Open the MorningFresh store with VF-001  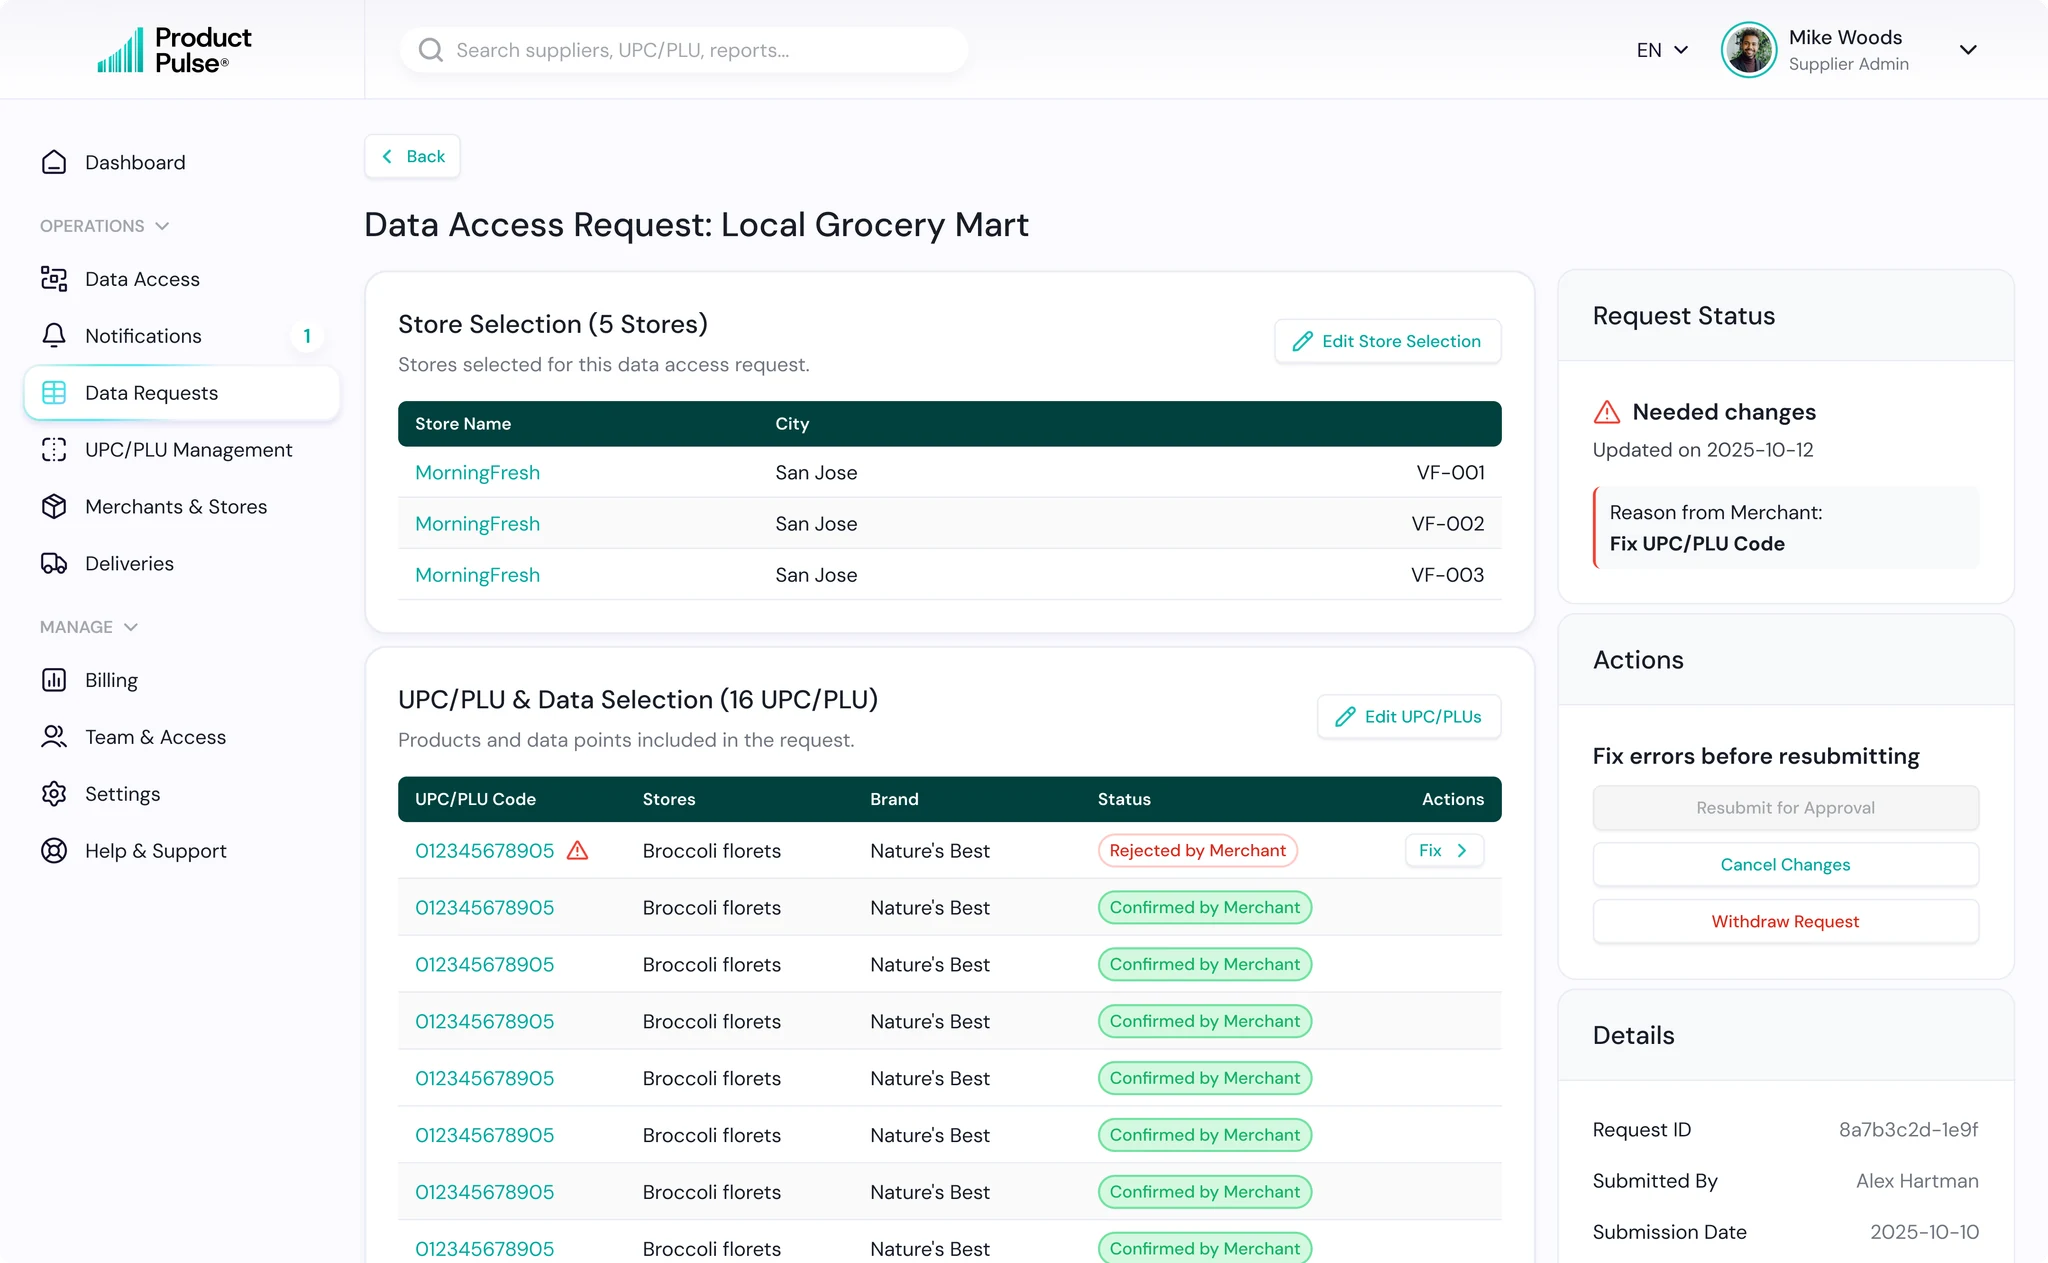pos(477,473)
